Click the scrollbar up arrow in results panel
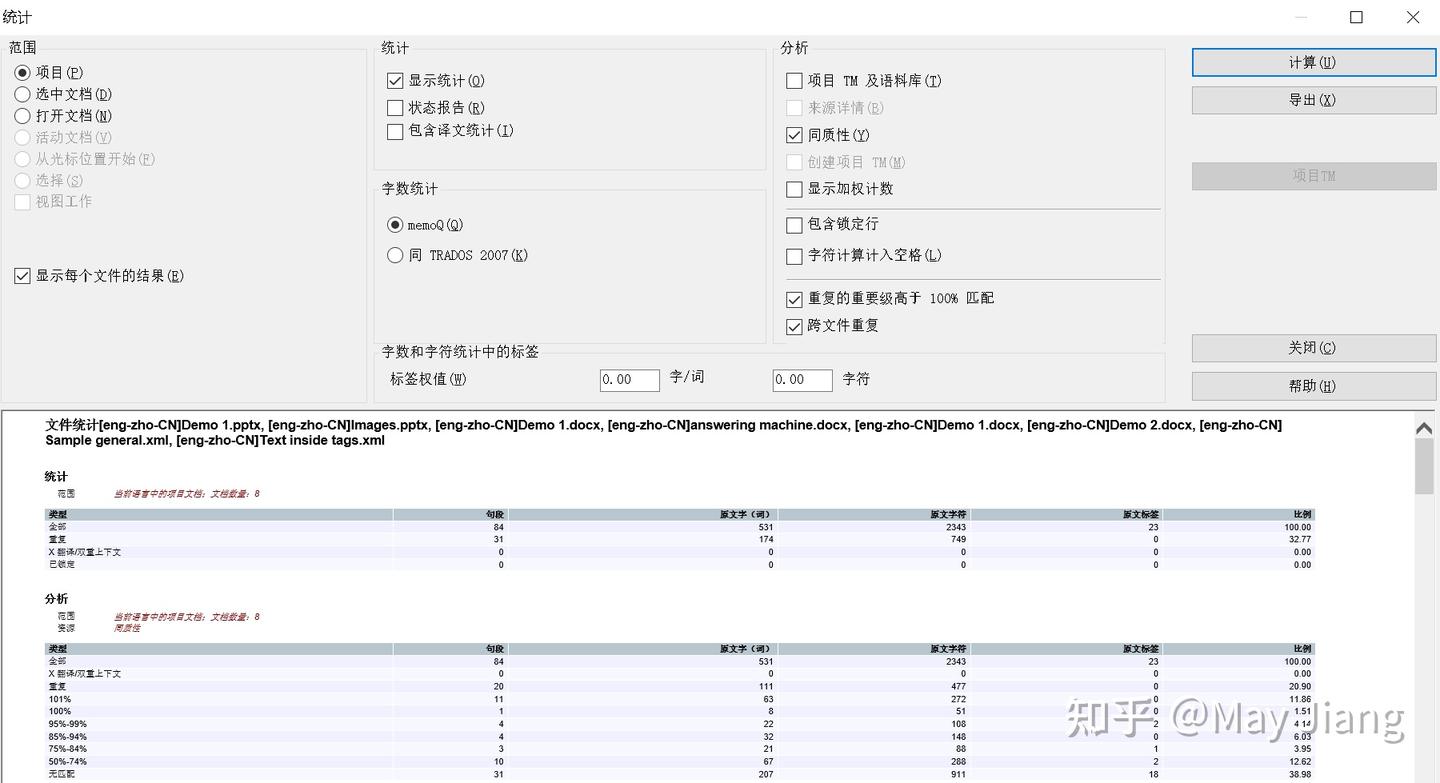This screenshot has width=1440, height=783. [x=1424, y=428]
